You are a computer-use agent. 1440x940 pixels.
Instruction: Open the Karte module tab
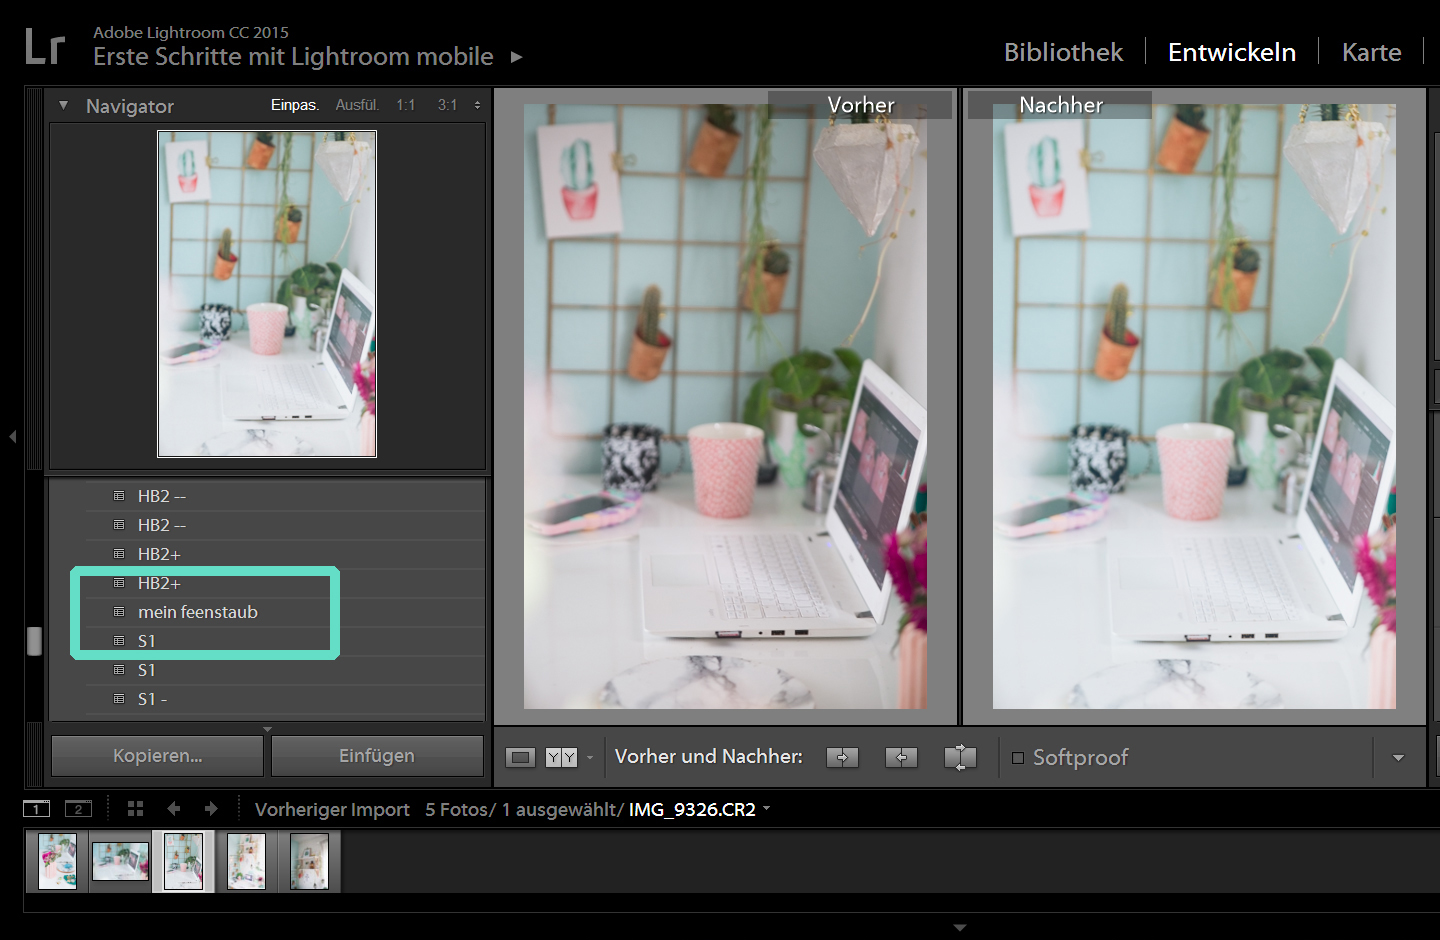tap(1371, 52)
